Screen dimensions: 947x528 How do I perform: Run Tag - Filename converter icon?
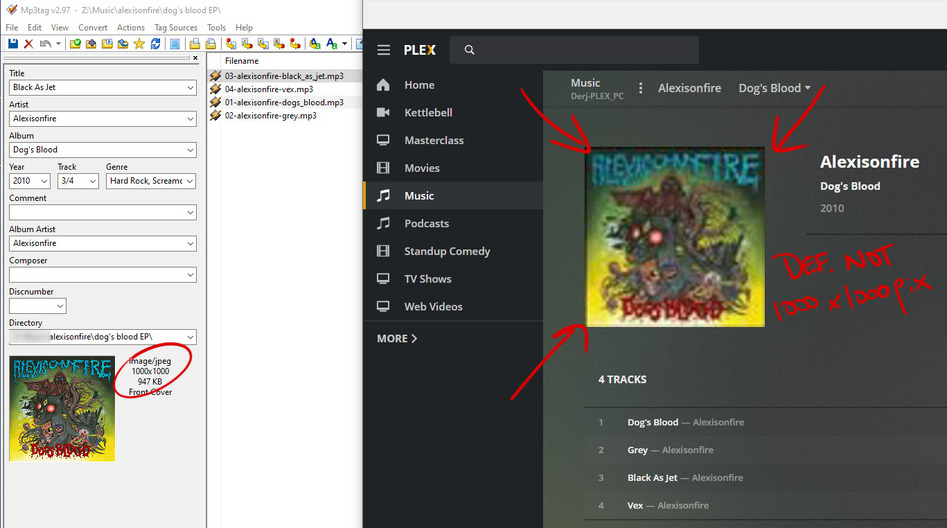tap(231, 43)
